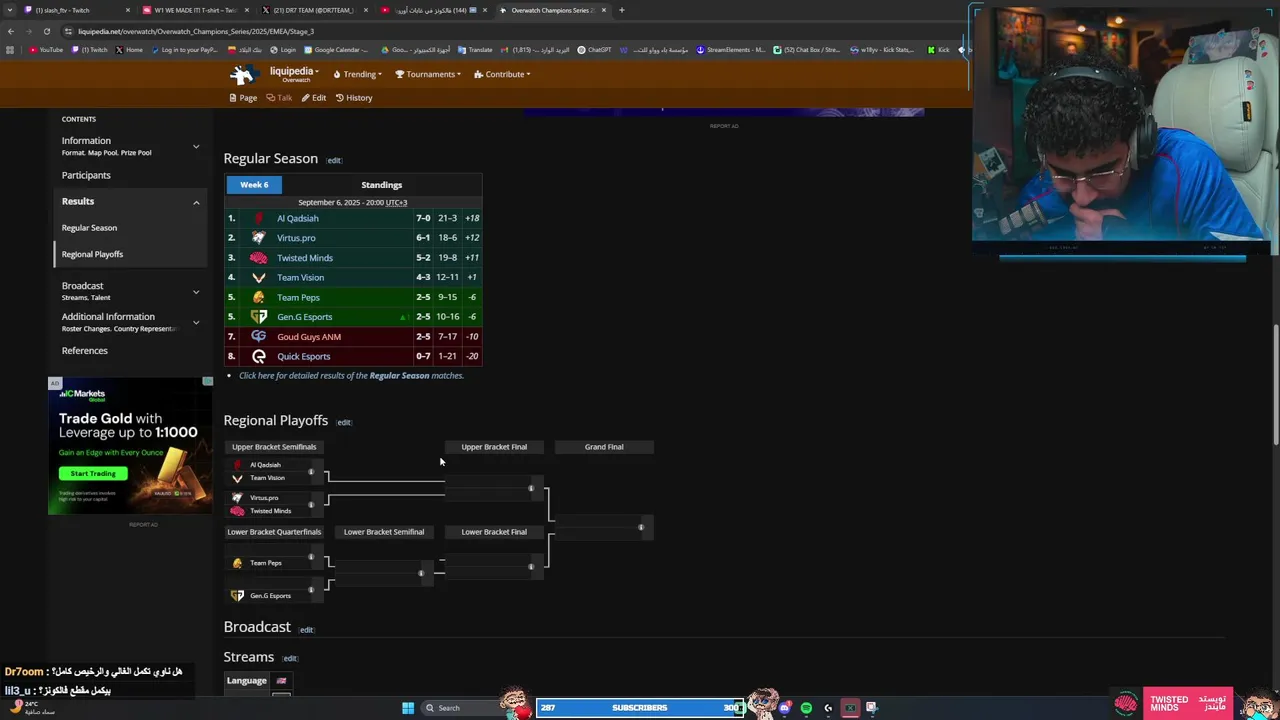
Task: Reload the page
Action: click(46, 31)
